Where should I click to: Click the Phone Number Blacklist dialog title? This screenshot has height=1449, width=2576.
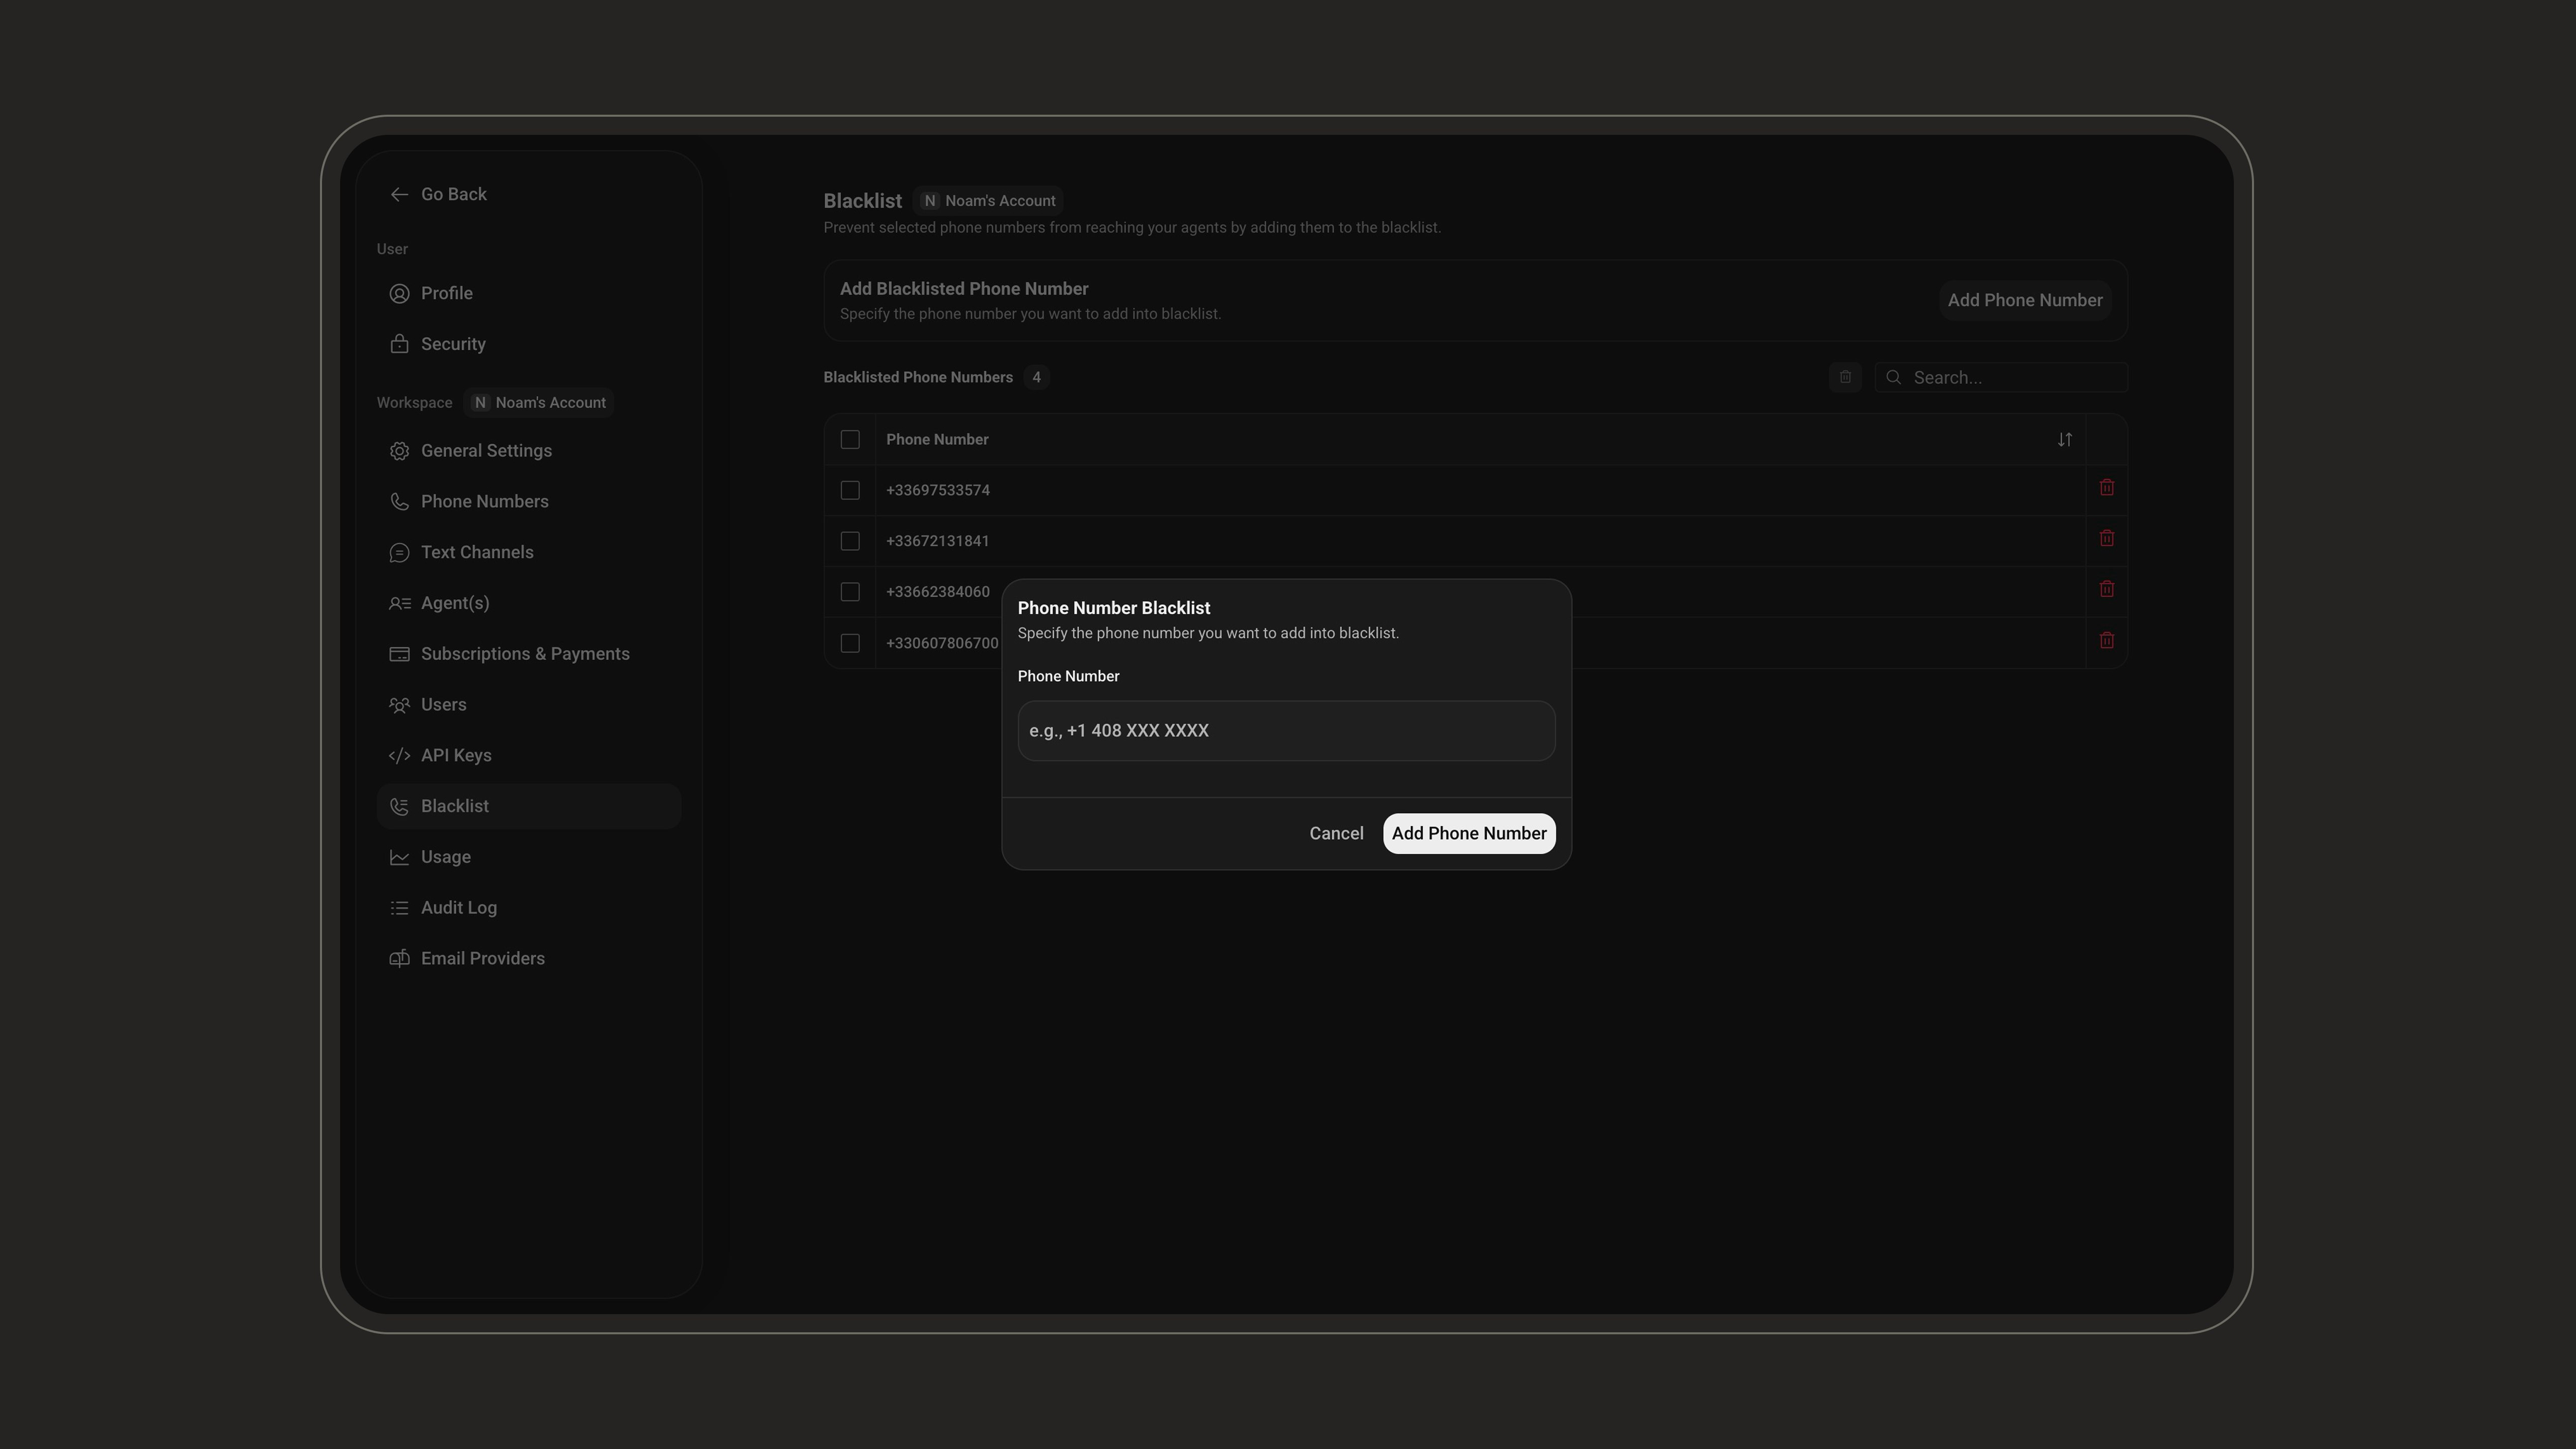click(x=1114, y=608)
